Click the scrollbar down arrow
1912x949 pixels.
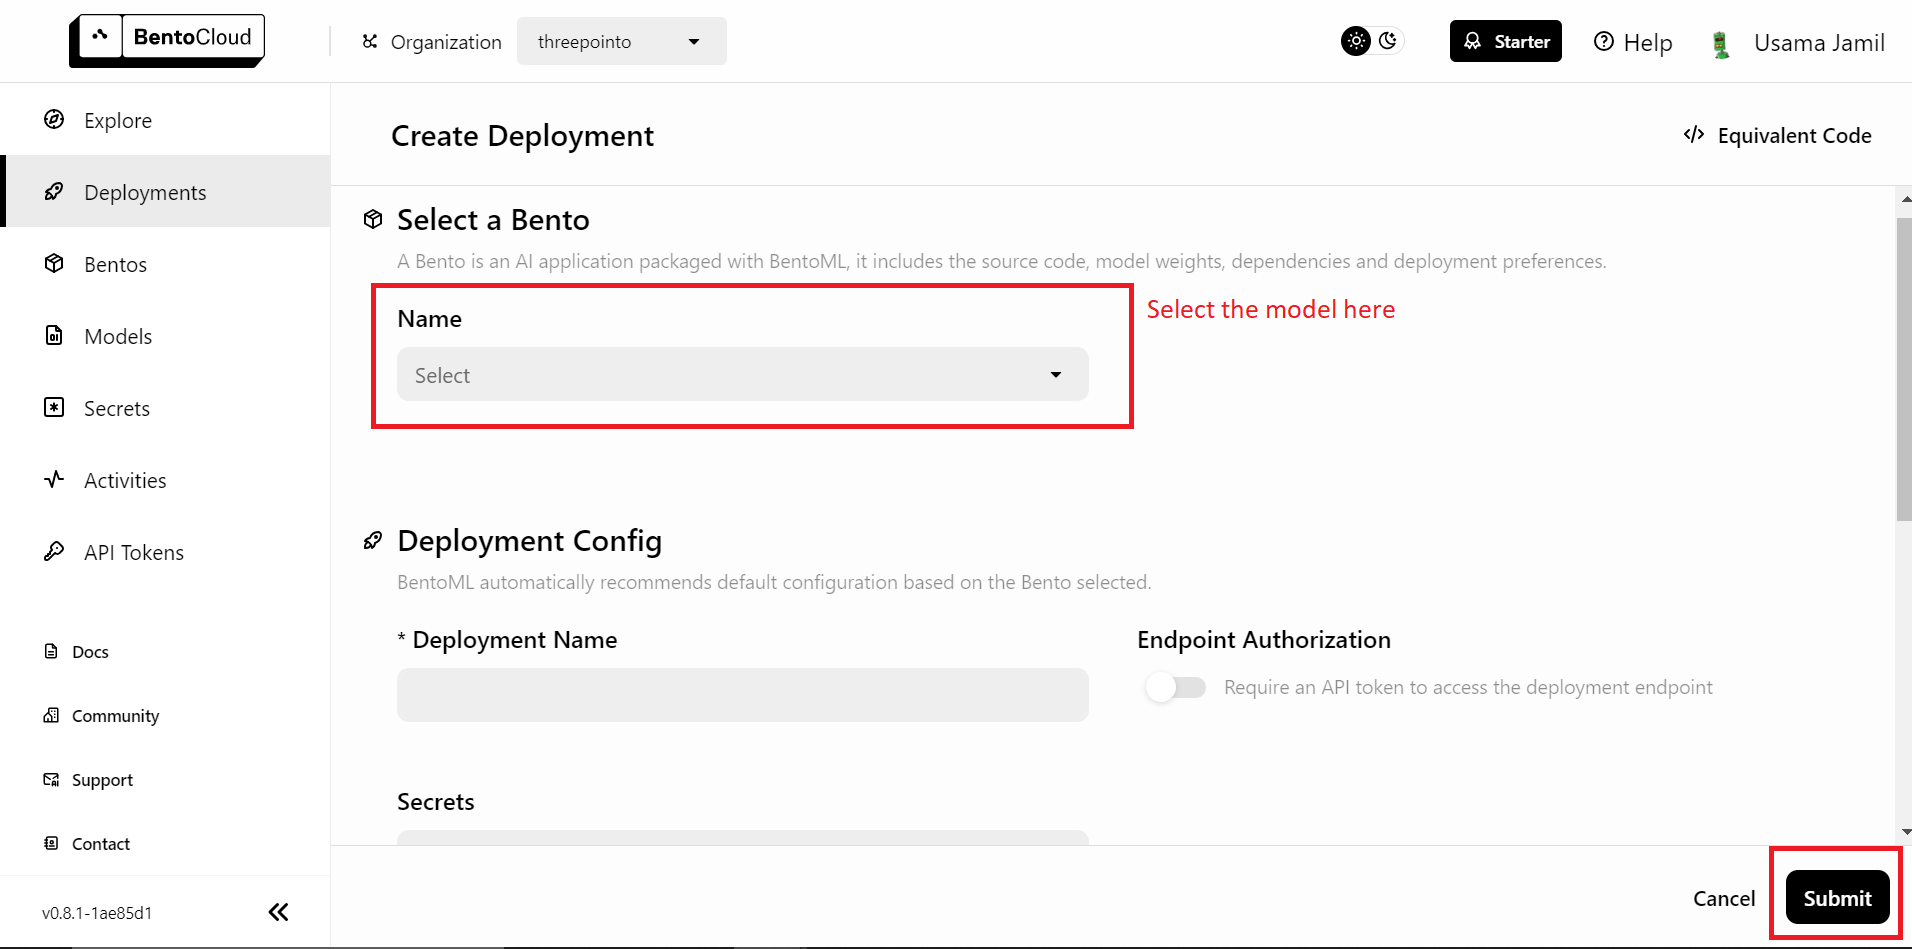coord(1905,832)
